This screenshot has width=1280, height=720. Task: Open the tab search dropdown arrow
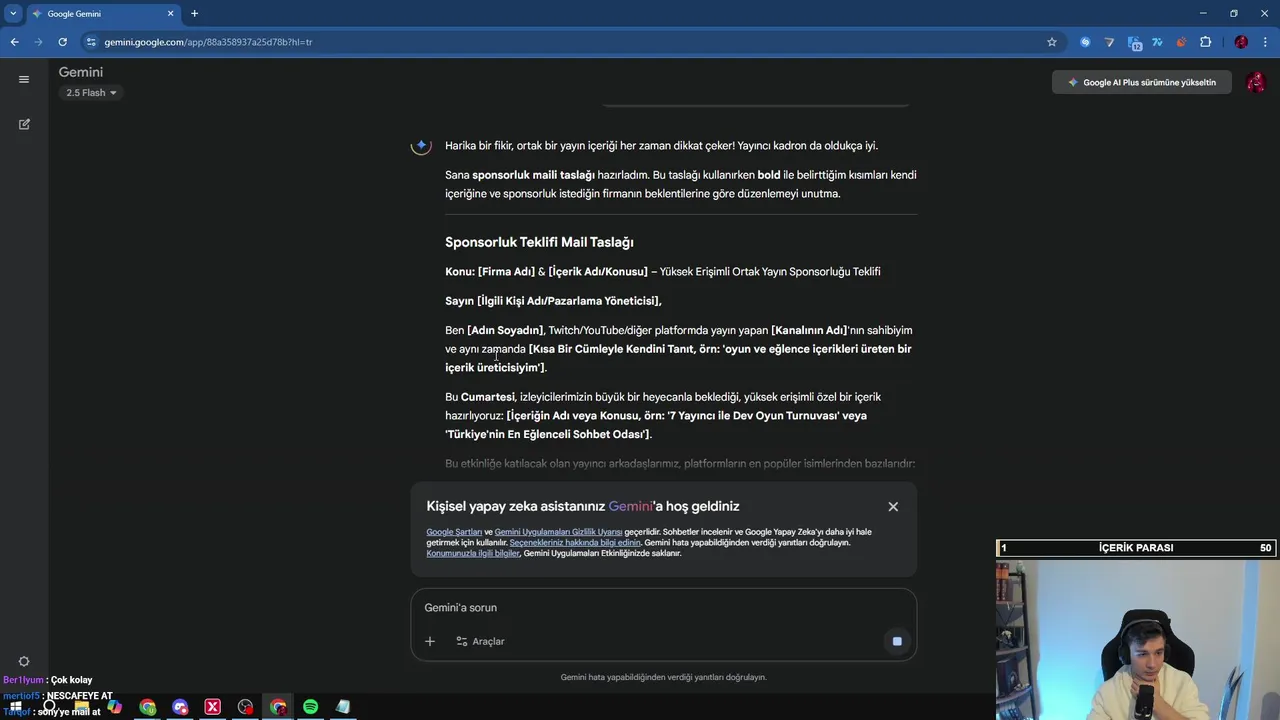point(13,13)
